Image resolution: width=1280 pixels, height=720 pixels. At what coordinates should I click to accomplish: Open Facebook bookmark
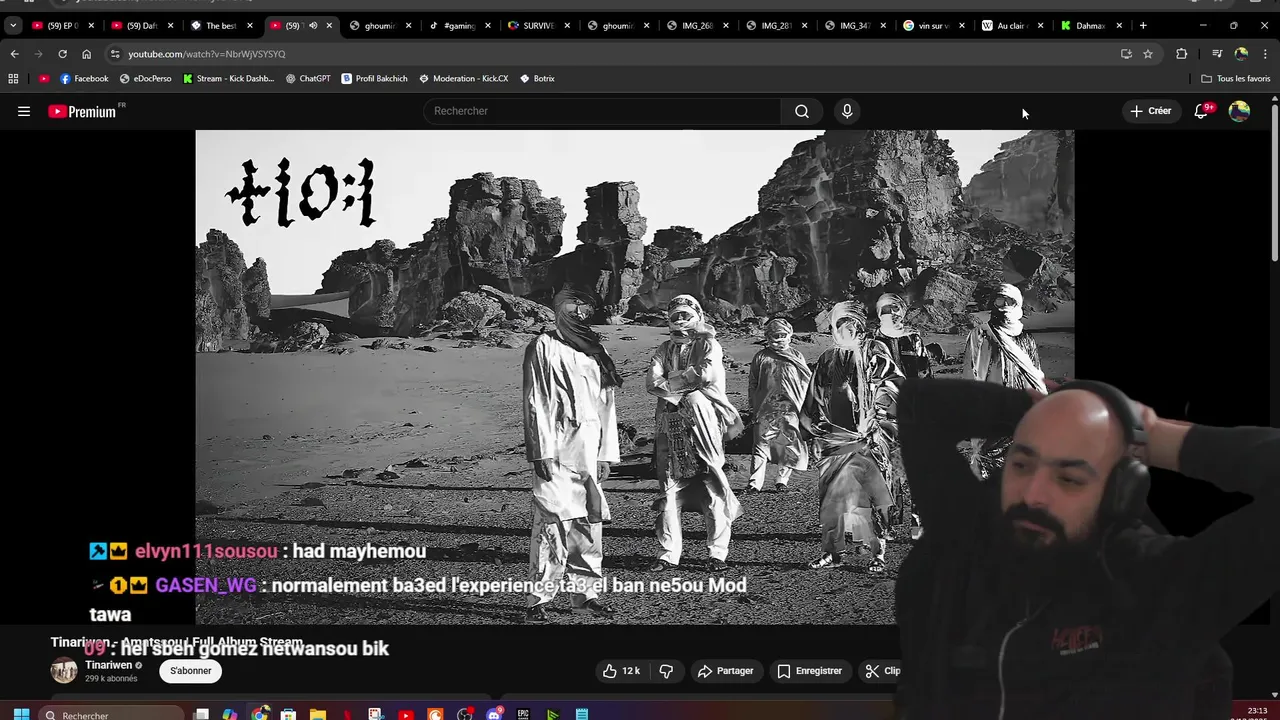84,78
